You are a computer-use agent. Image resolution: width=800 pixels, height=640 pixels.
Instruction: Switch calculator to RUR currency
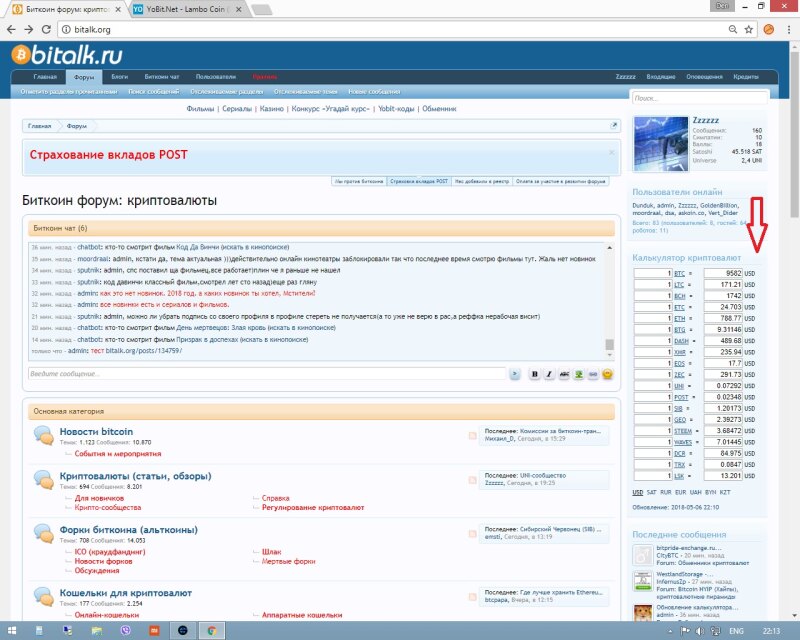pos(666,492)
